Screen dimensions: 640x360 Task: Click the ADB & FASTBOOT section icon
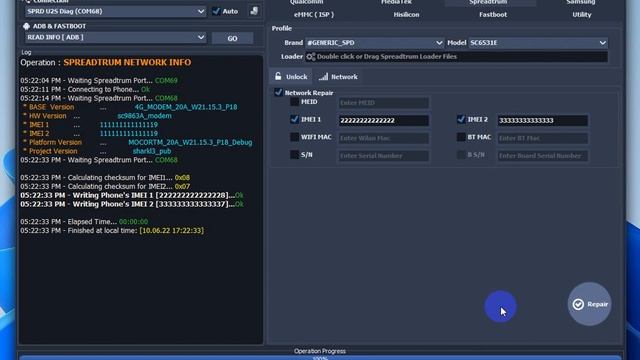[x=27, y=26]
